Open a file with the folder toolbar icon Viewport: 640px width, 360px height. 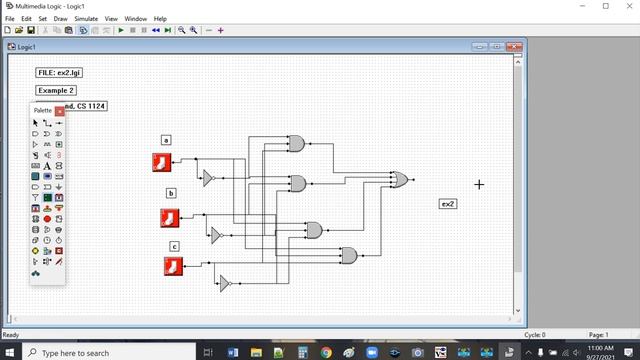[19, 30]
